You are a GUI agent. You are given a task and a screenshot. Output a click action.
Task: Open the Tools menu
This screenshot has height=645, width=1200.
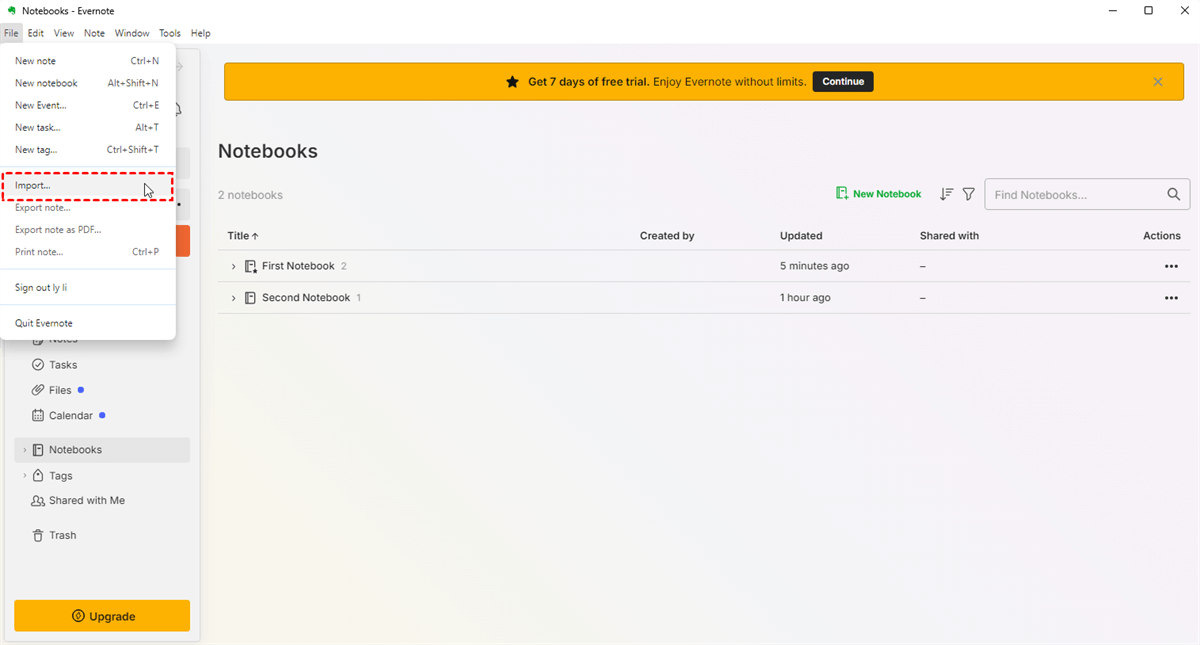pos(170,33)
